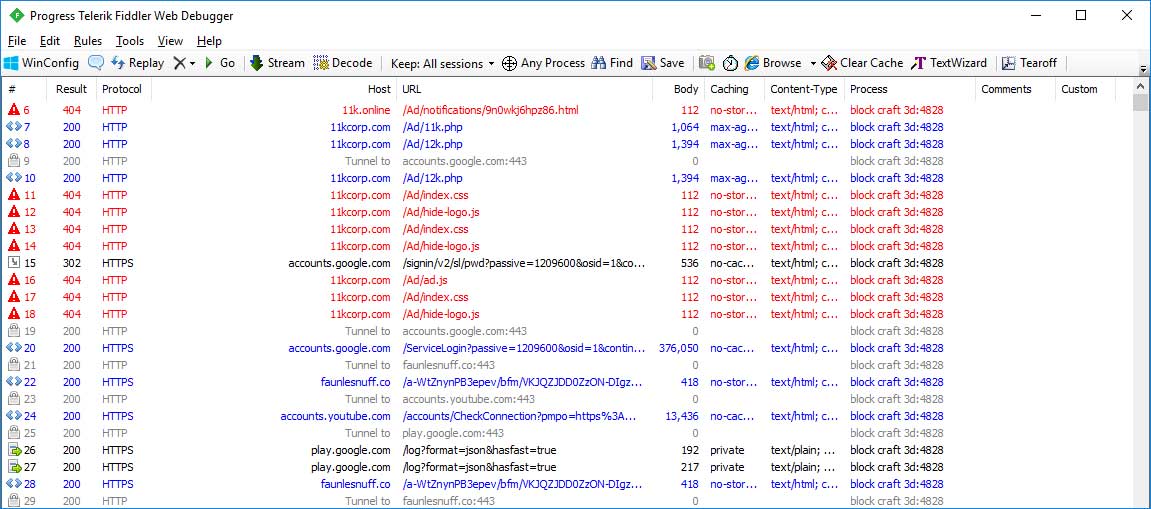Click the warning icon of session 12
This screenshot has height=509, width=1151.
click(14, 212)
